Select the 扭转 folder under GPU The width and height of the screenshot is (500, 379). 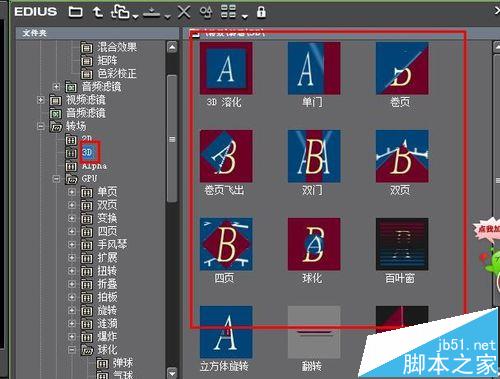click(x=107, y=271)
